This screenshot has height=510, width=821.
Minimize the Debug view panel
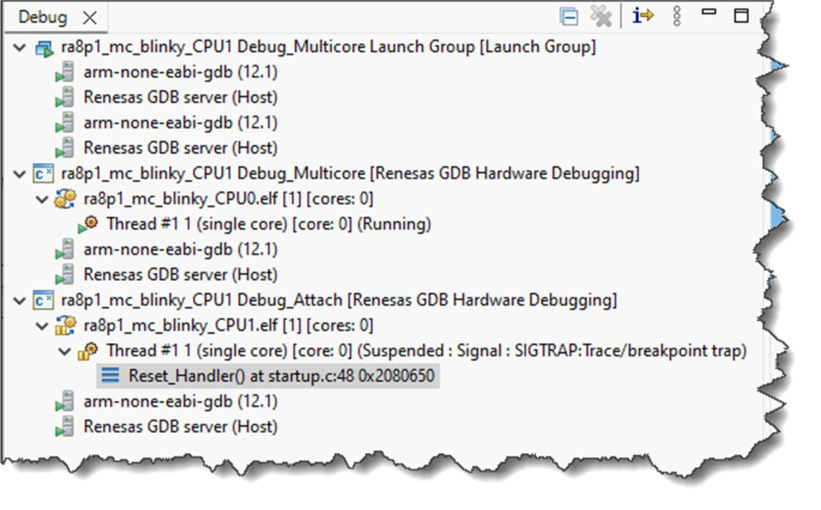(x=709, y=12)
